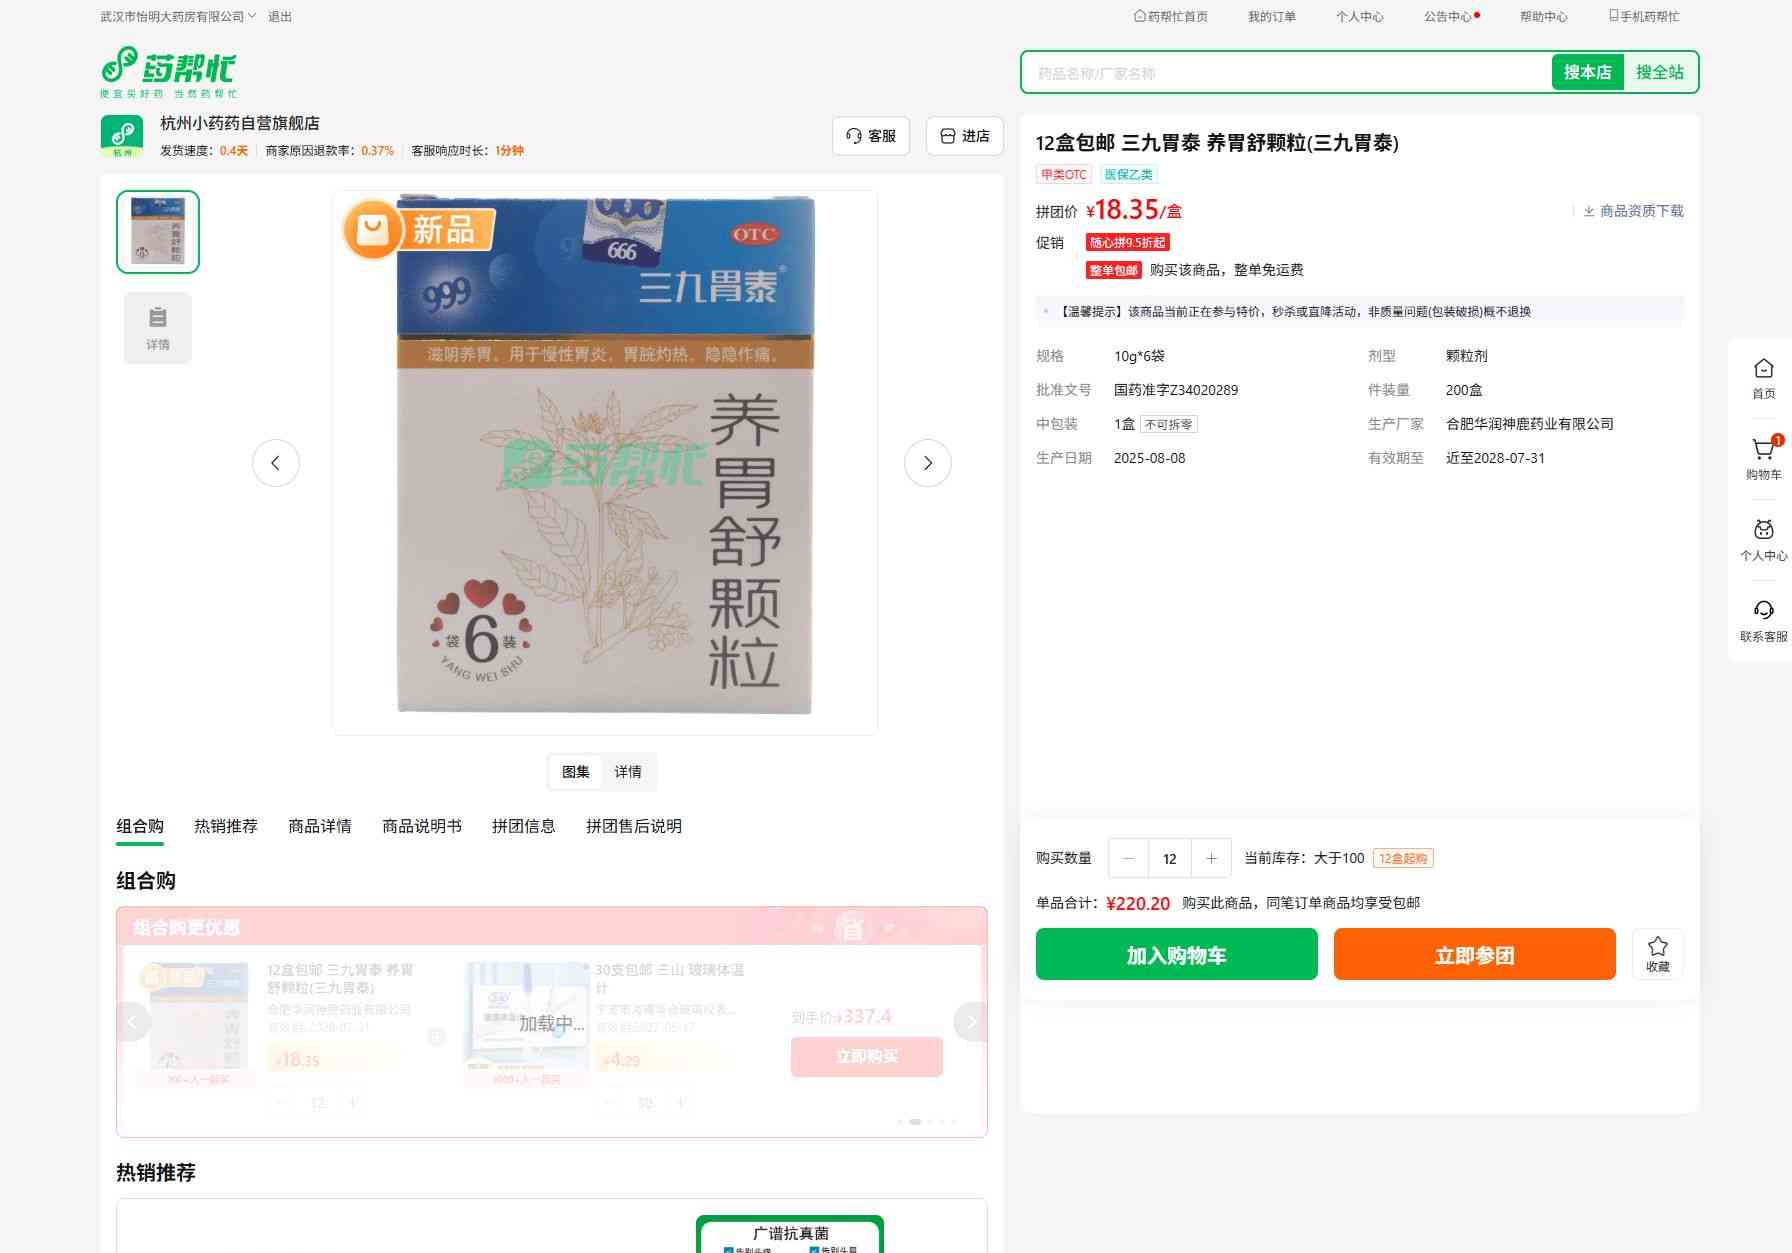This screenshot has width=1792, height=1253.
Task: Click the 药帮忙 logo
Action: coord(168,71)
